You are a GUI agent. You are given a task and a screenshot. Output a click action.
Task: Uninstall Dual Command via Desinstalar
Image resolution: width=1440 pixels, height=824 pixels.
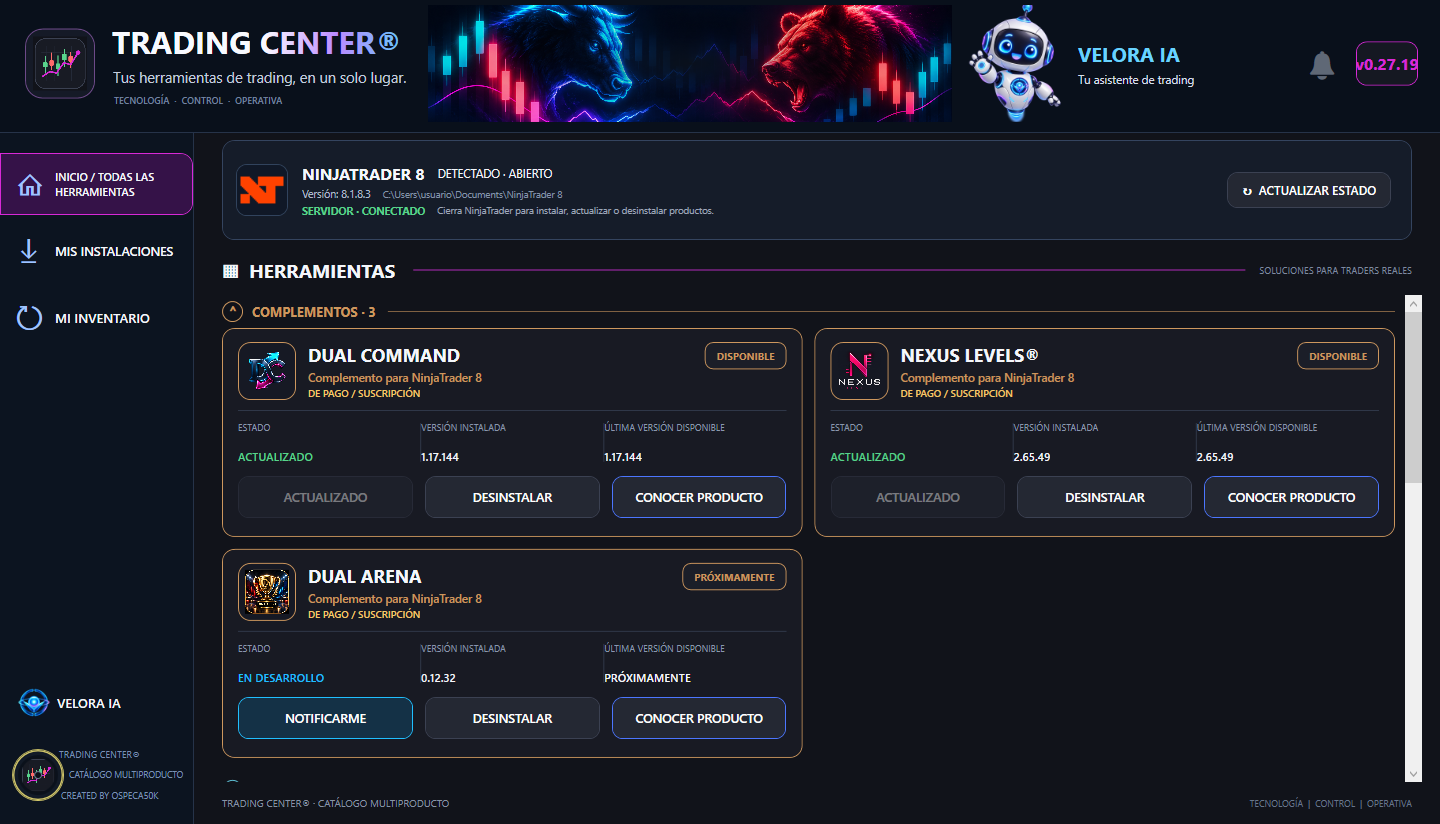[x=512, y=497]
